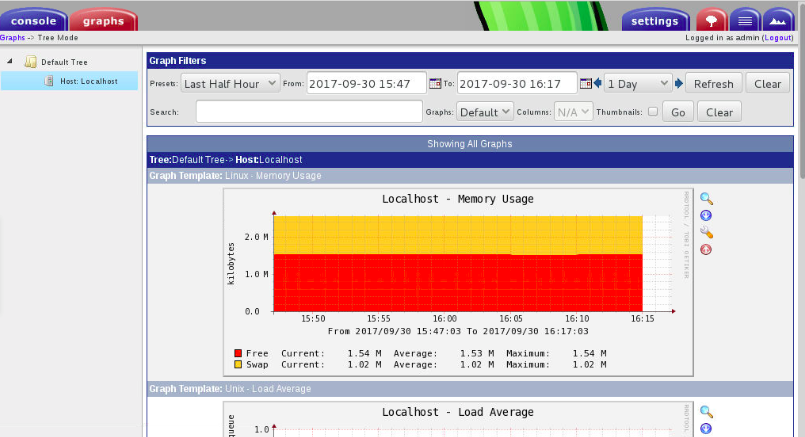Shift time span forward with right arrow
The height and width of the screenshot is (437, 805).
click(679, 83)
